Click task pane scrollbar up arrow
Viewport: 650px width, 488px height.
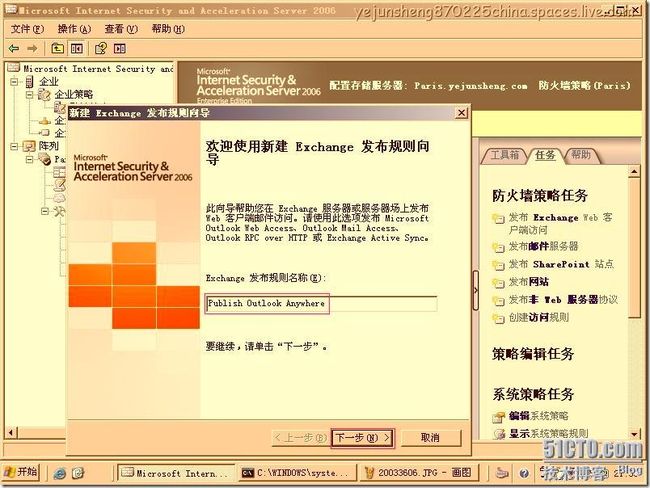[x=634, y=172]
